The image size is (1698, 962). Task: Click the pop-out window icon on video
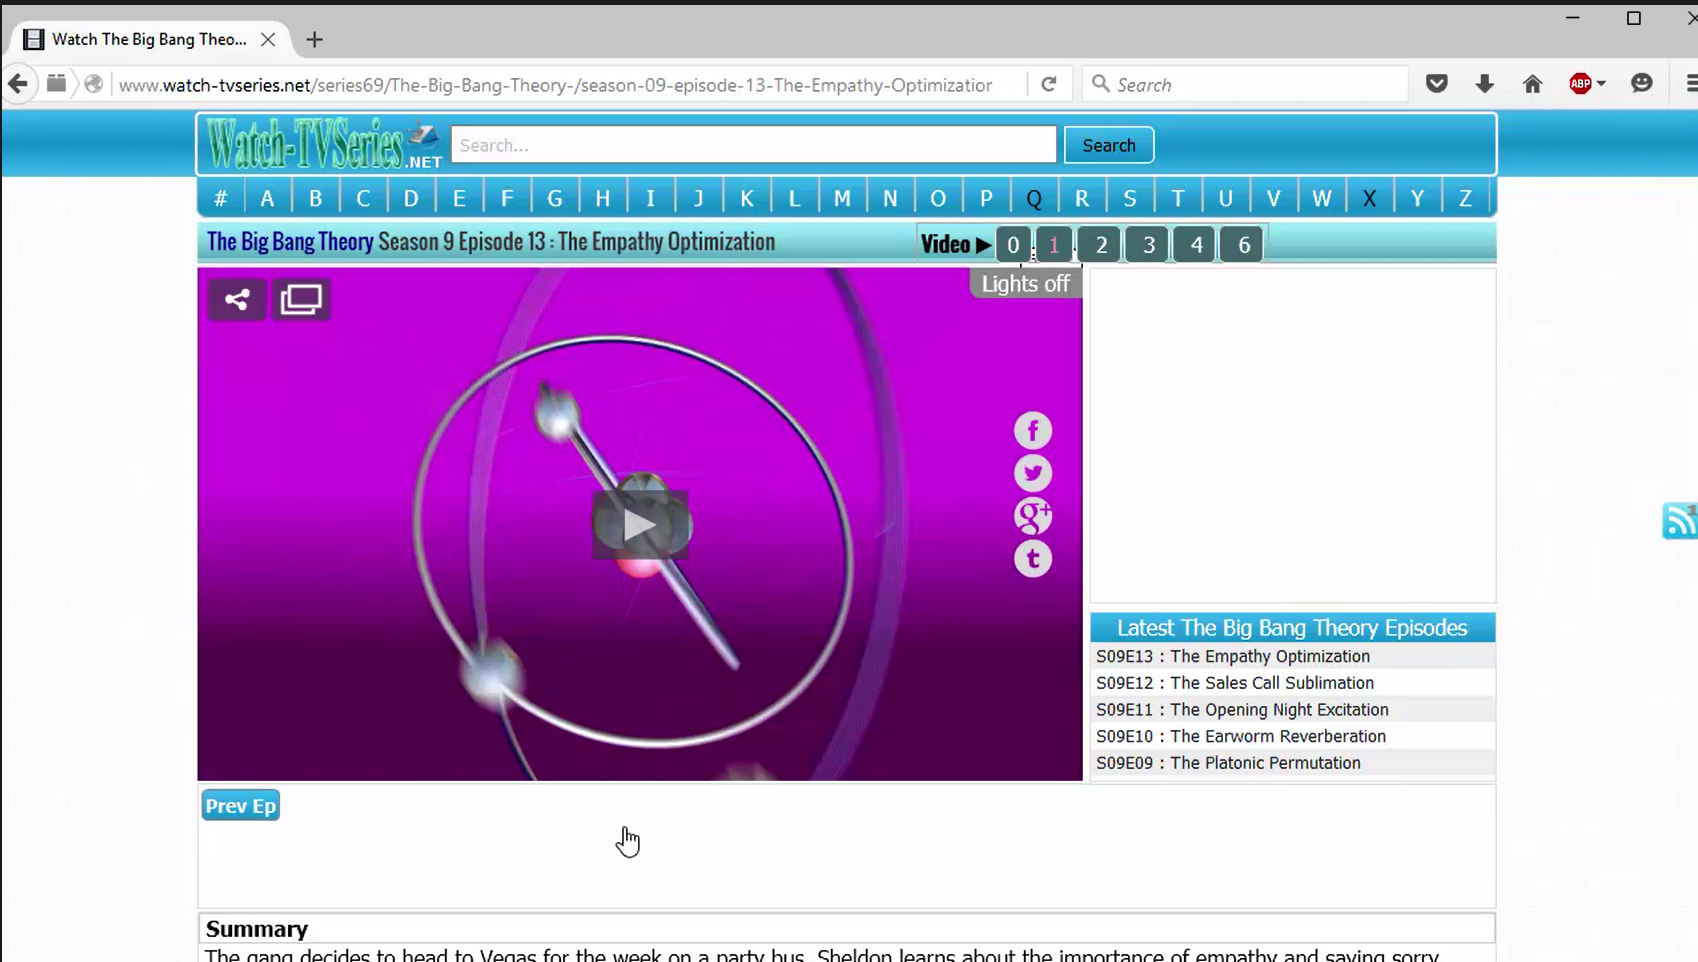[x=301, y=299]
